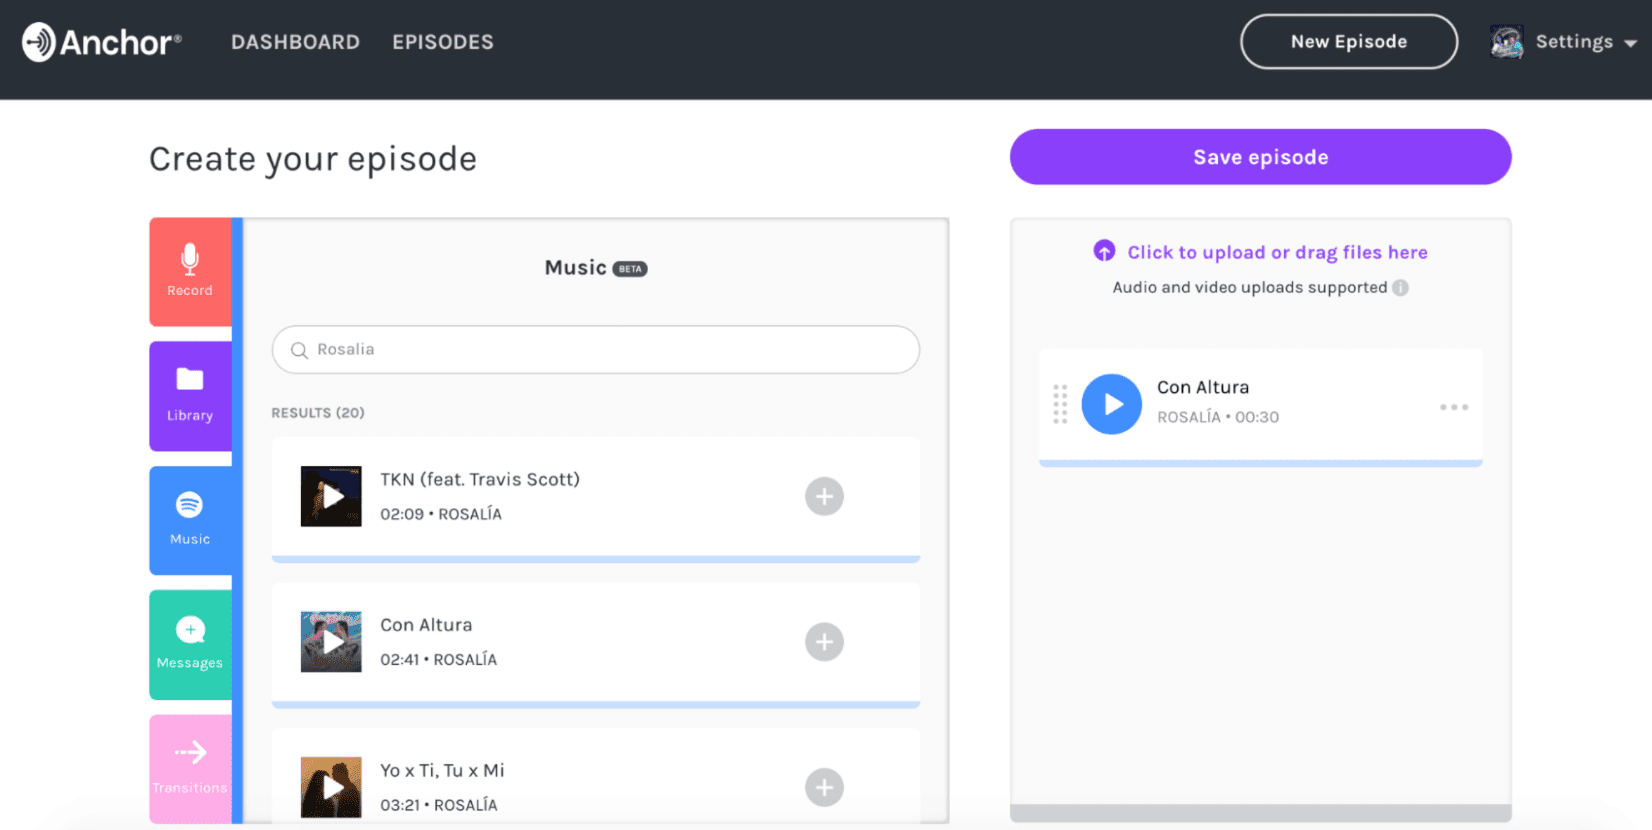The height and width of the screenshot is (830, 1652).
Task: Go to the Dashboard page
Action: pyautogui.click(x=295, y=42)
